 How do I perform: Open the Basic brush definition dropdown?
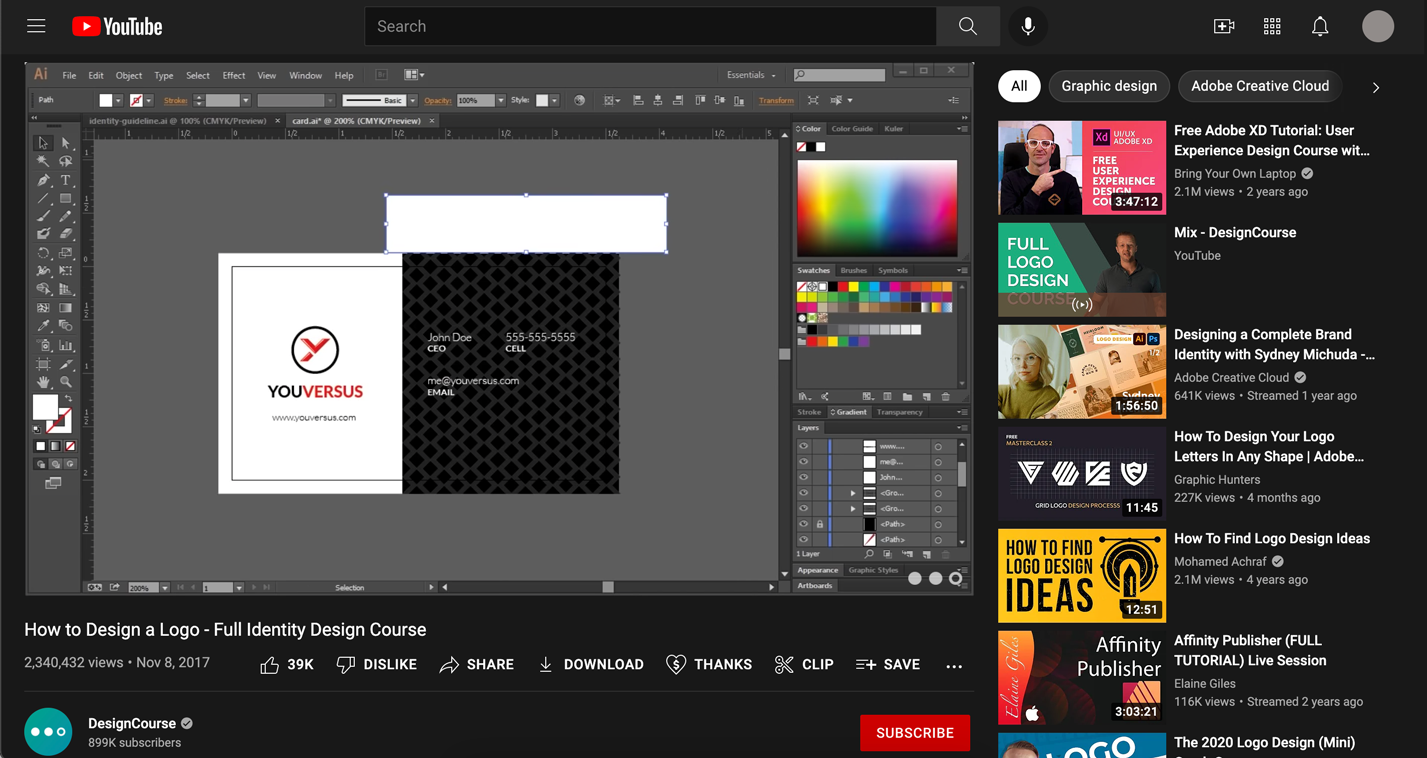(x=412, y=101)
